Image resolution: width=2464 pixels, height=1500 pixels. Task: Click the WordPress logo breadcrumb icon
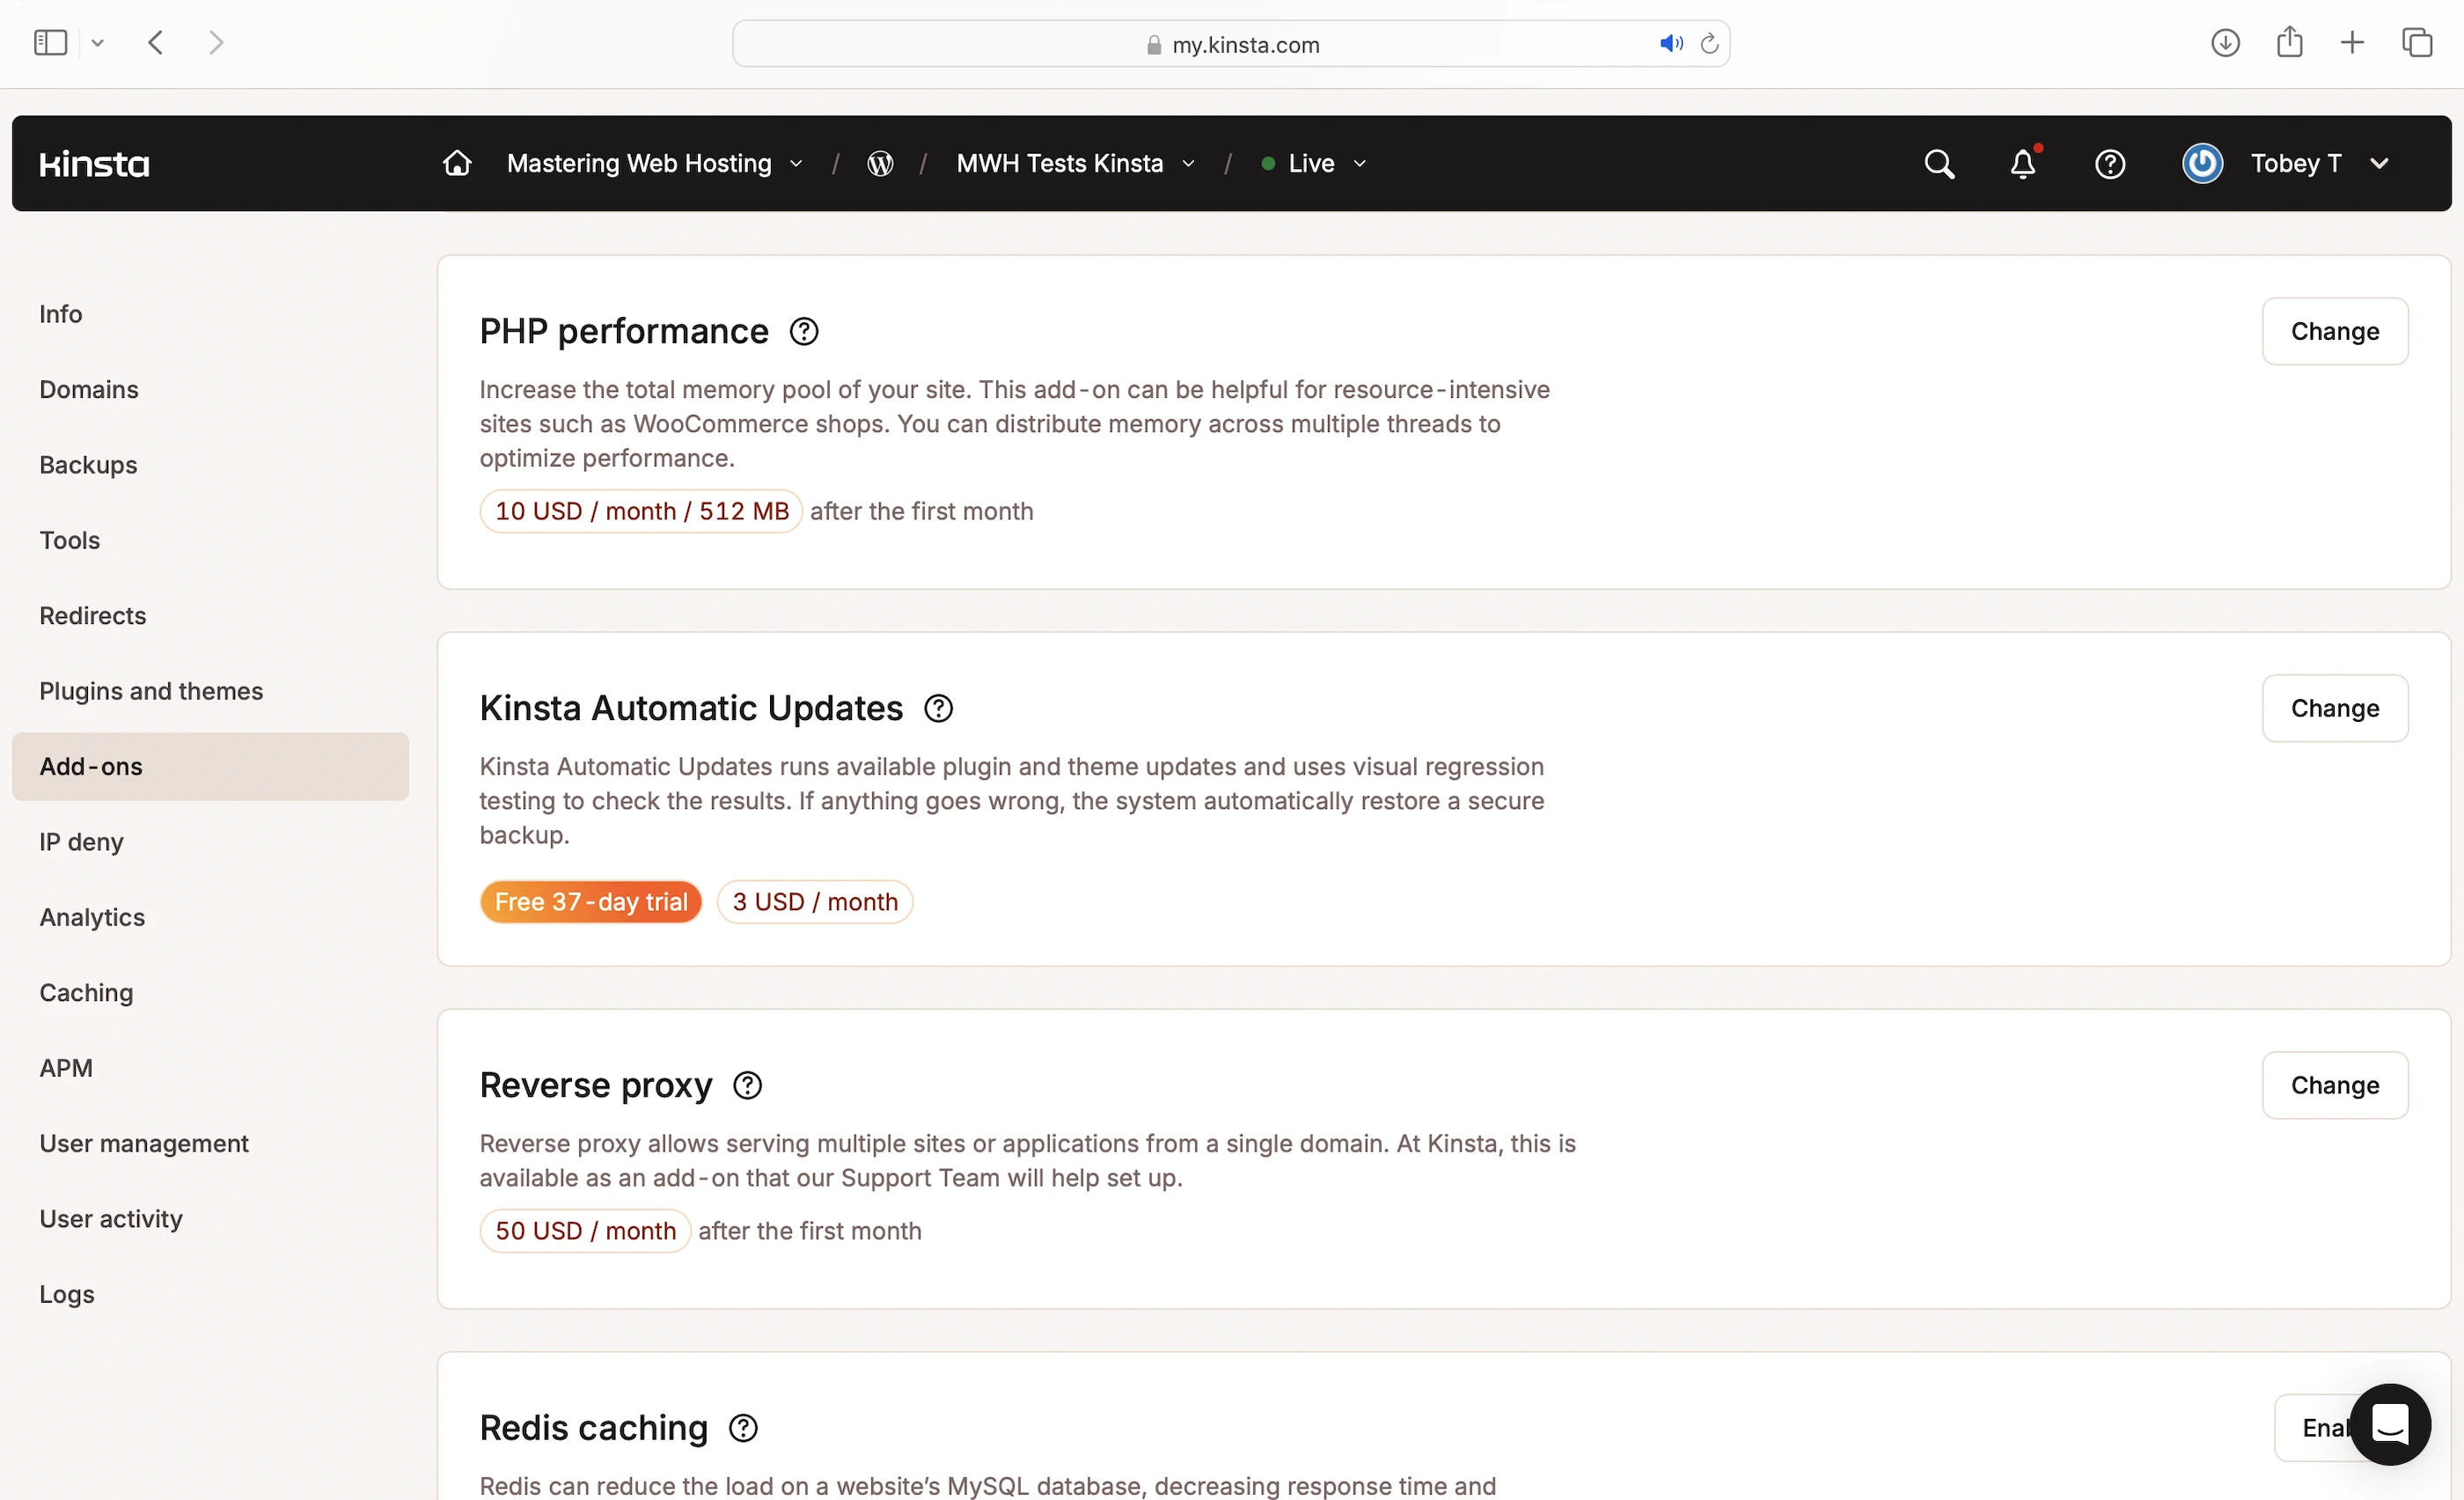[x=880, y=163]
